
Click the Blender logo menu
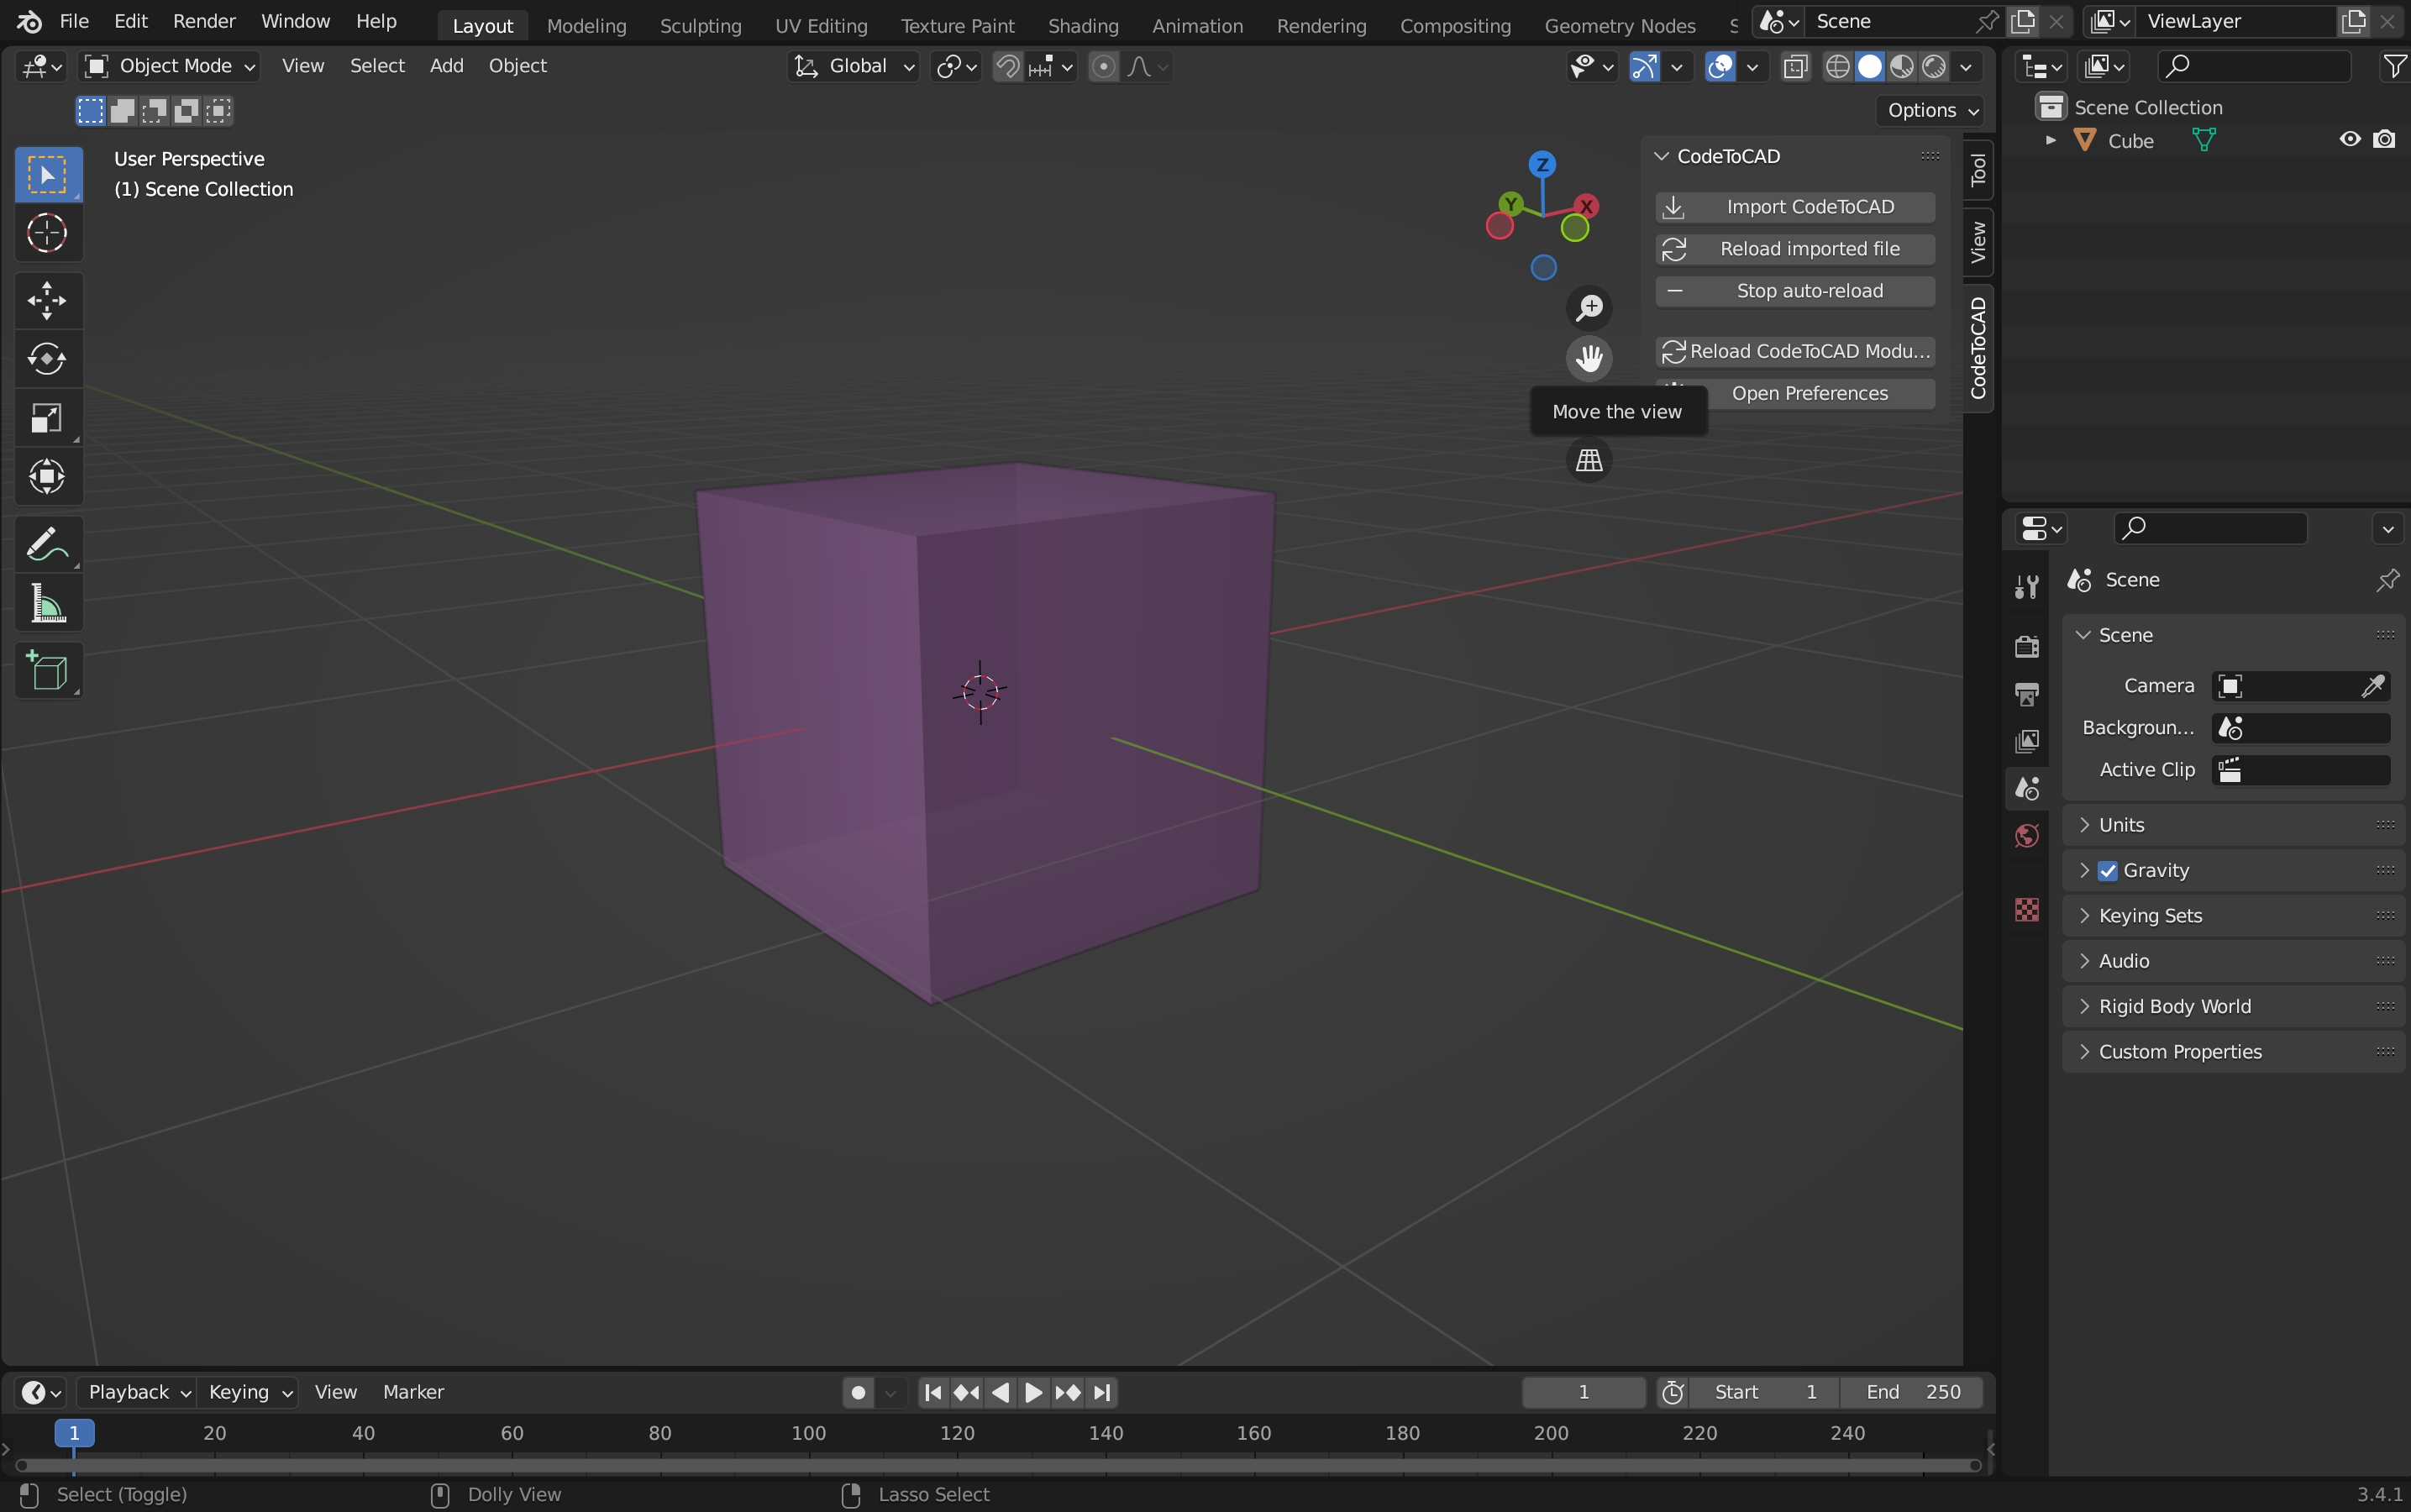point(29,21)
